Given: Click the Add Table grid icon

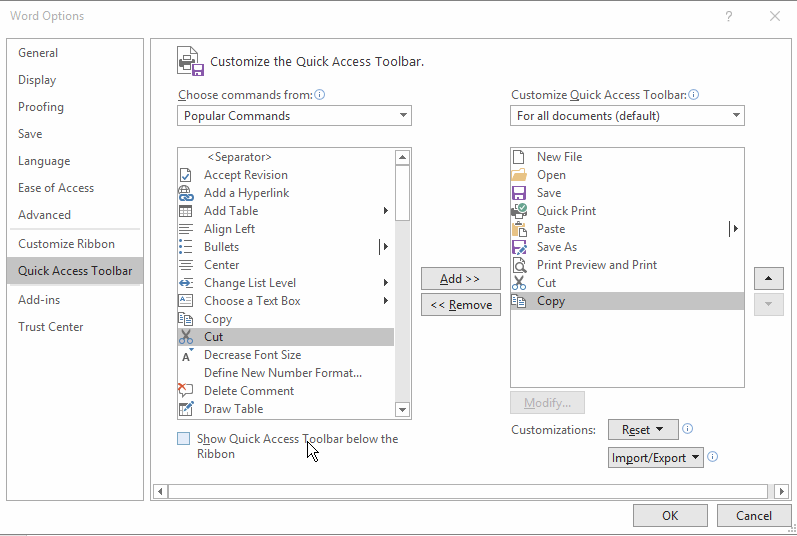Looking at the screenshot, I should coord(186,211).
